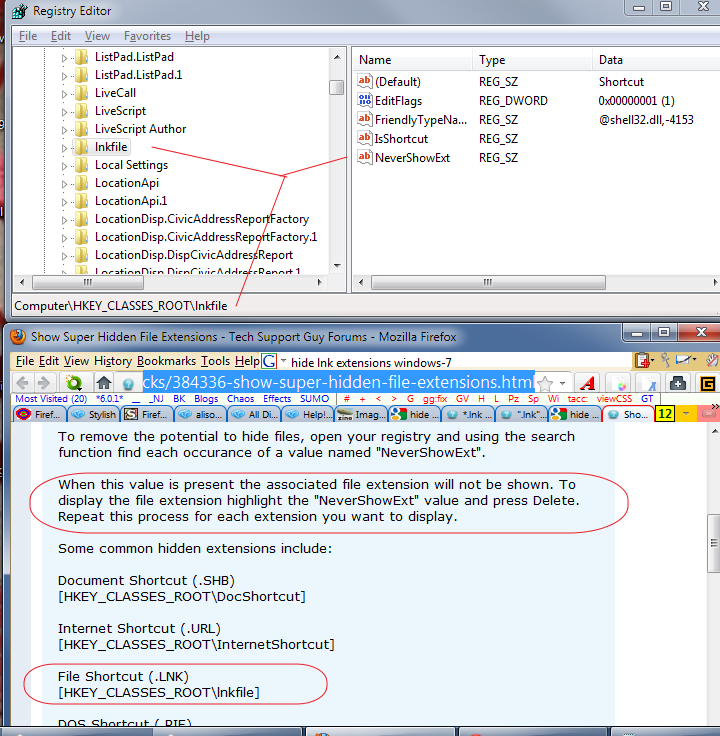
Task: Click registry tree scroll down arrow
Action: click(337, 266)
